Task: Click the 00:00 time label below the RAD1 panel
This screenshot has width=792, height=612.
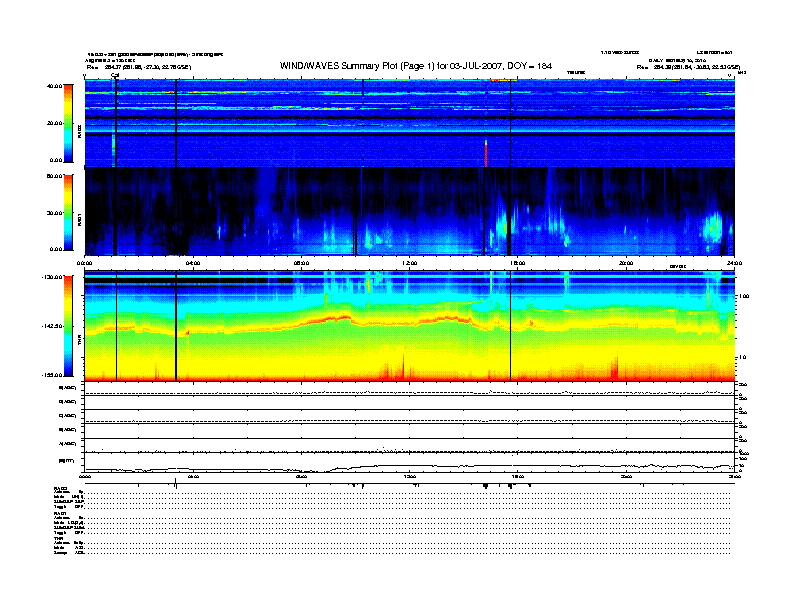Action: click(x=84, y=263)
